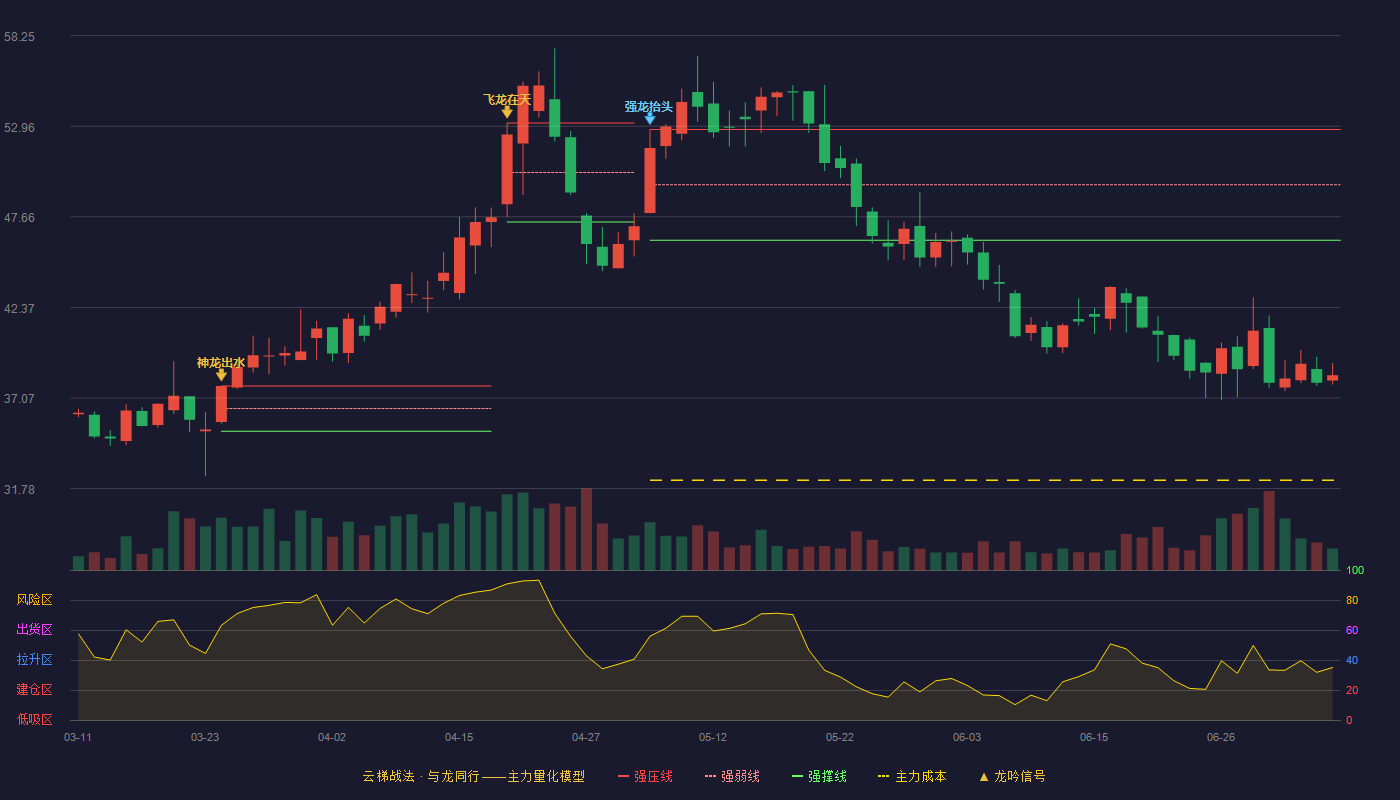1400x800 pixels.
Task: Click the 飞龙在天 signal arrow marker
Action: [507, 111]
